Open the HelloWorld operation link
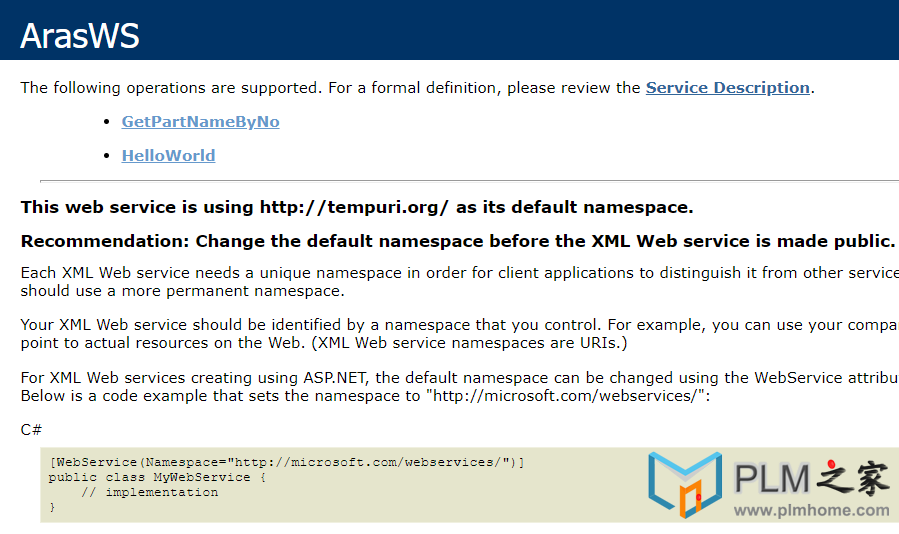The image size is (899, 534). 169,155
